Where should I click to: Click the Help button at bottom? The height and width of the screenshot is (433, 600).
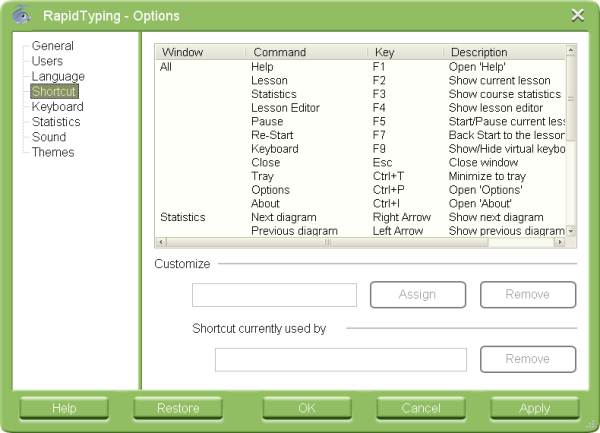[64, 408]
